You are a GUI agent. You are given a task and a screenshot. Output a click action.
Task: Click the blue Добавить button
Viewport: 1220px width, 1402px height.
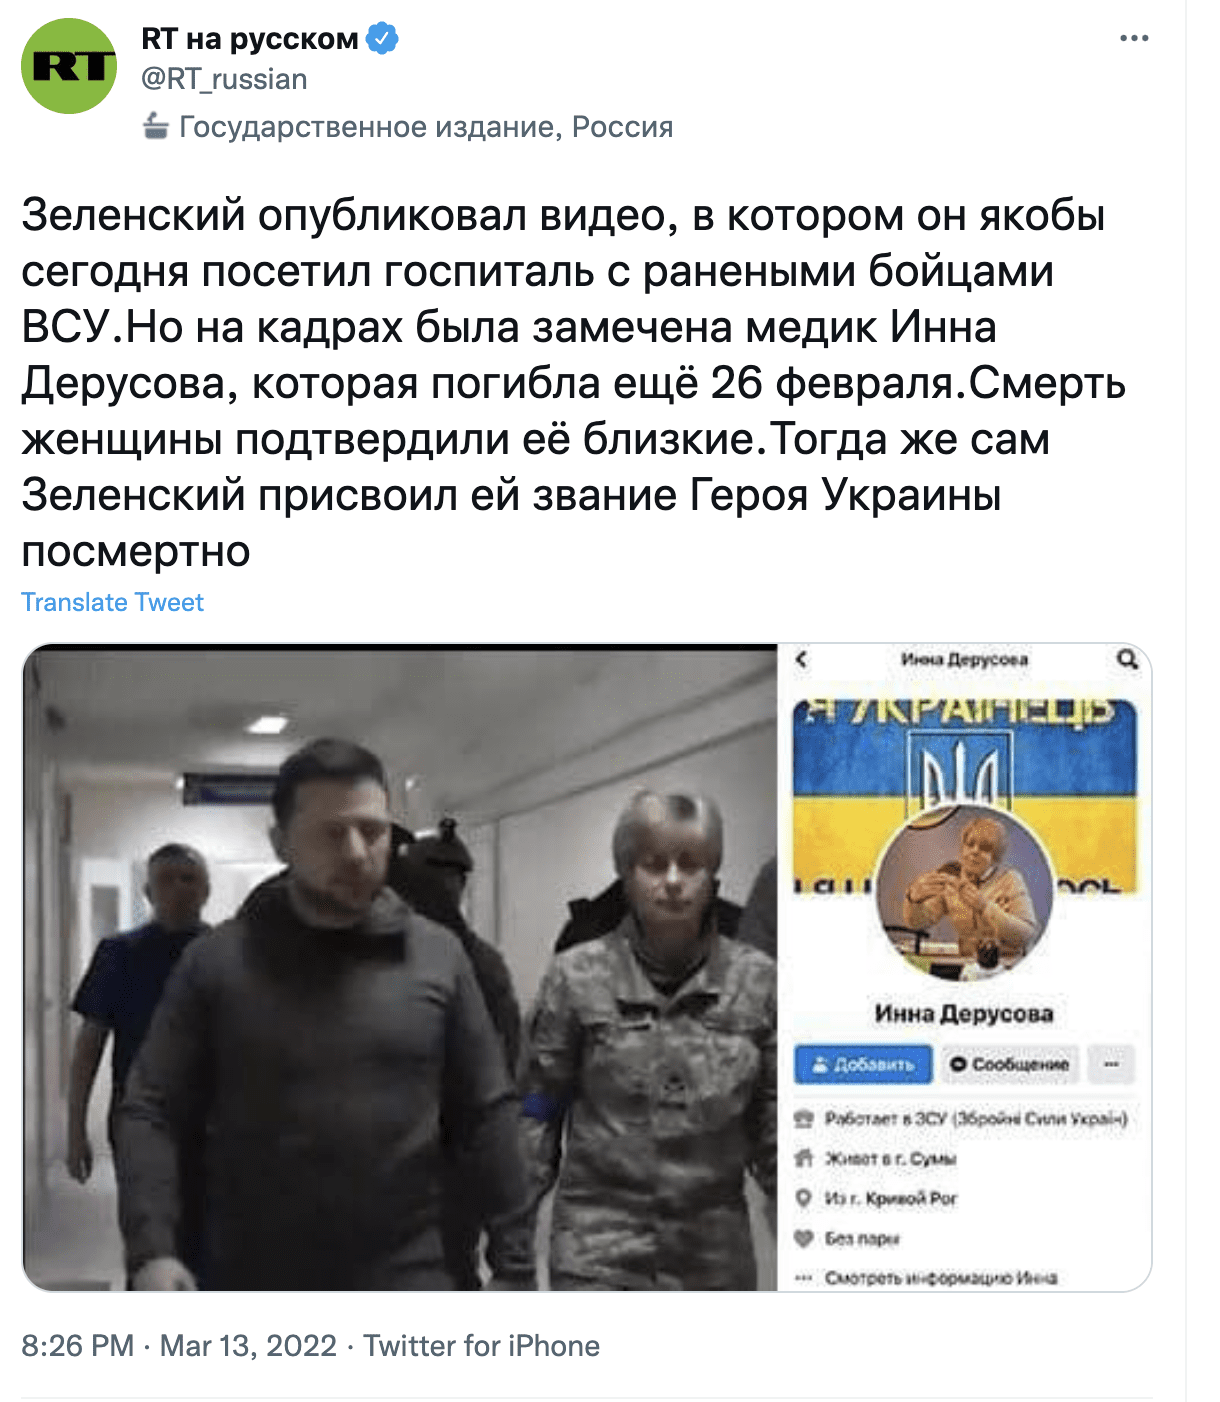[863, 1065]
